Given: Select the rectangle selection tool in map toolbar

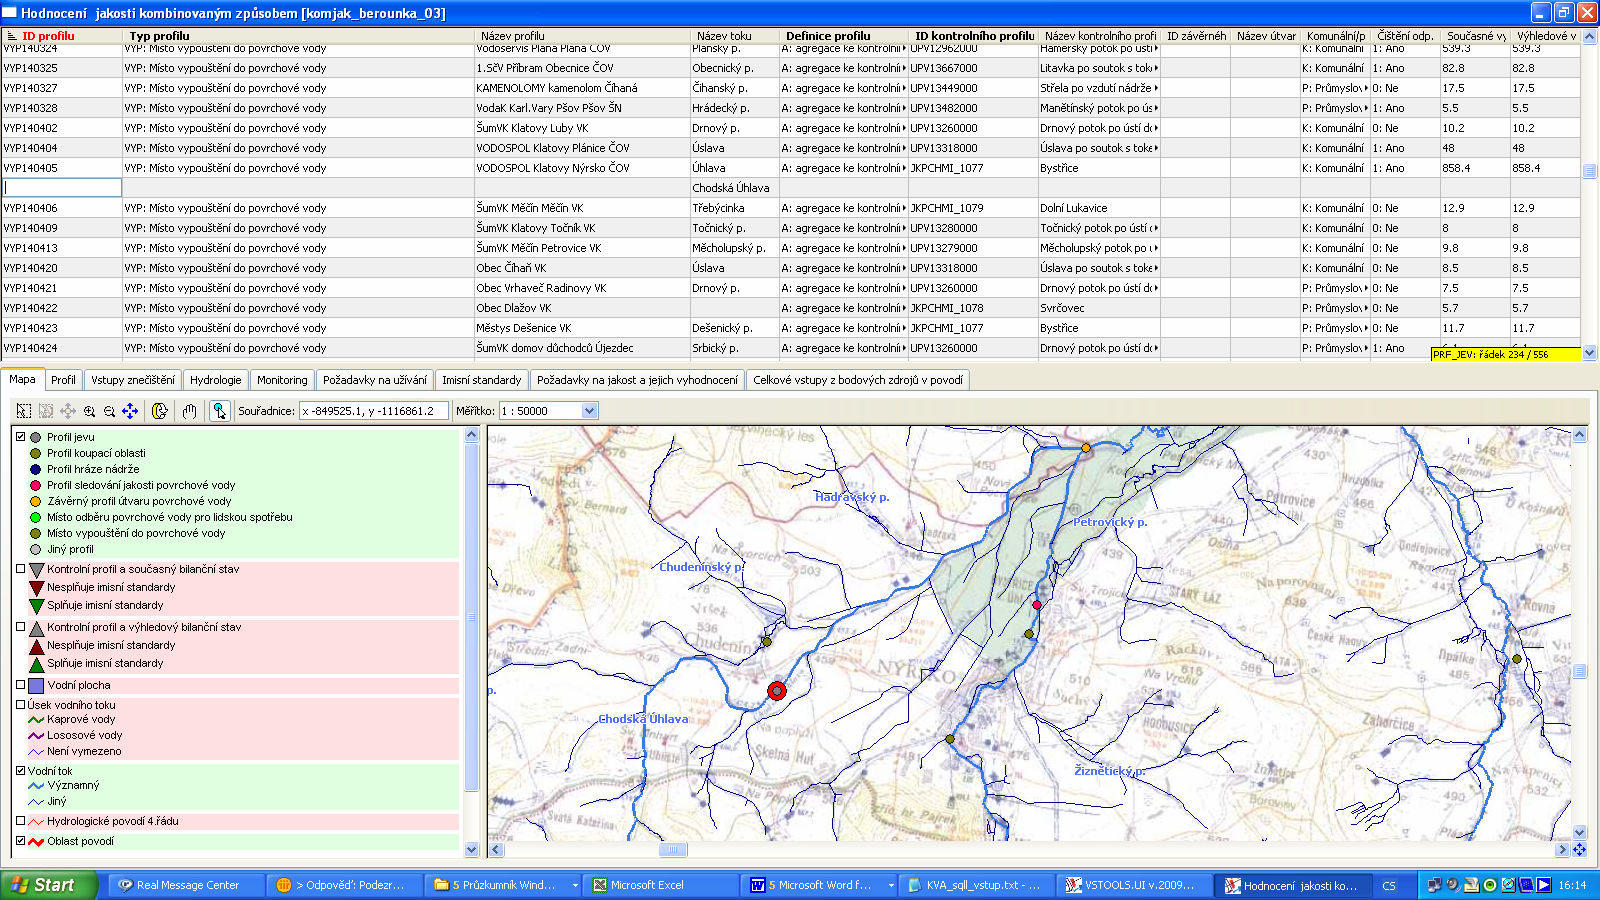Looking at the screenshot, I should (24, 411).
